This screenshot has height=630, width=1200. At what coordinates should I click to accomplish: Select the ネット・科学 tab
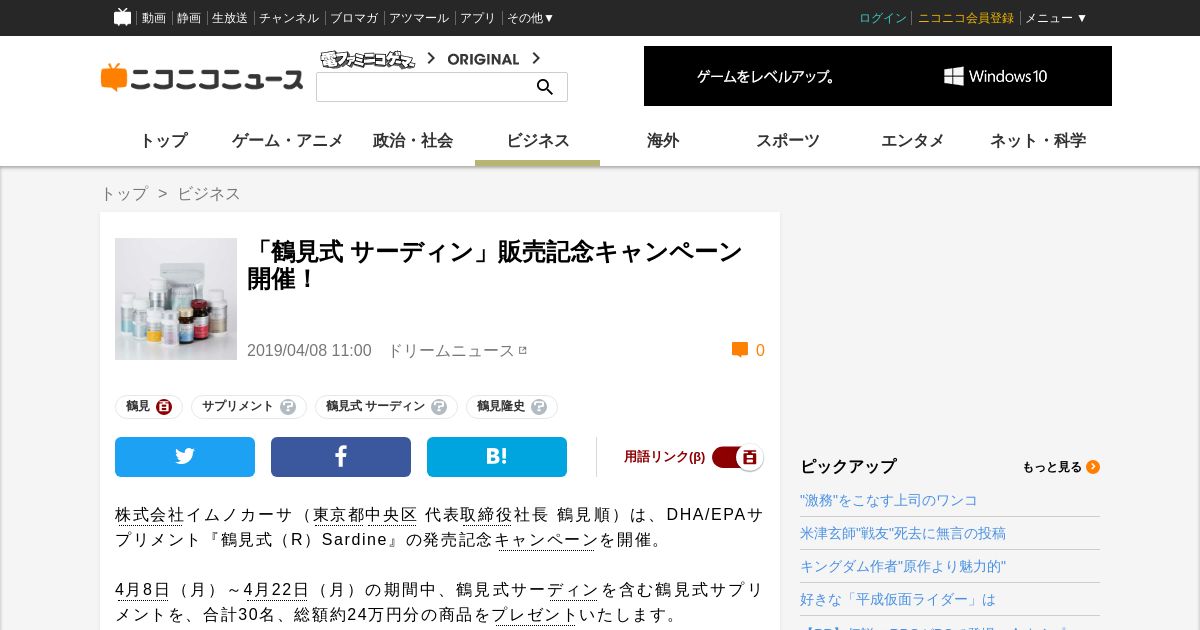[x=1038, y=141]
